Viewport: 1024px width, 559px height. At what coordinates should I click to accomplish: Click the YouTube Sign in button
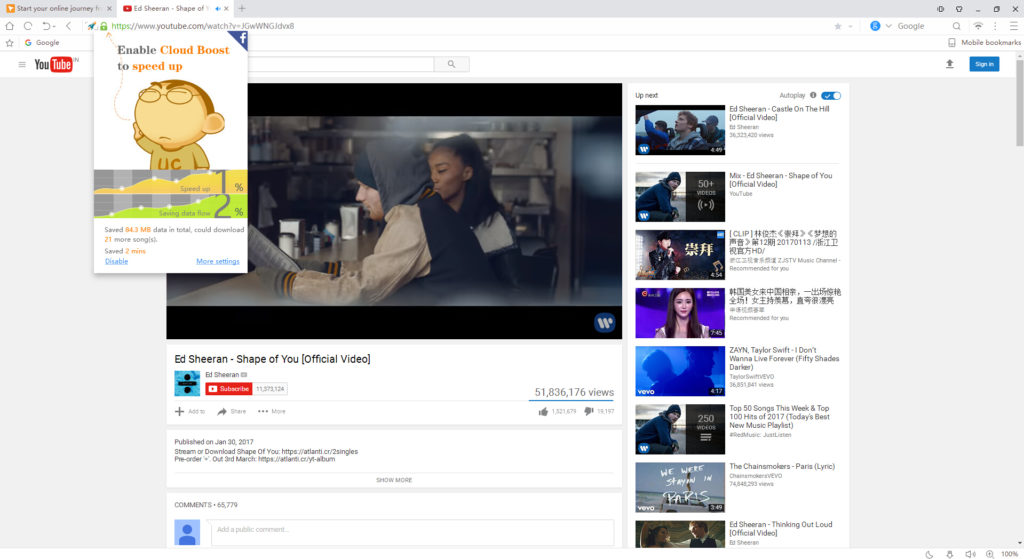tap(984, 64)
